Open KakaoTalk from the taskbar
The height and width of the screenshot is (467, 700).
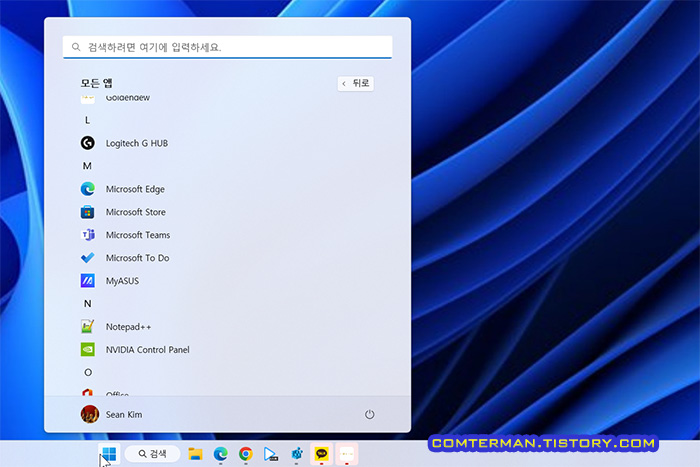point(321,454)
